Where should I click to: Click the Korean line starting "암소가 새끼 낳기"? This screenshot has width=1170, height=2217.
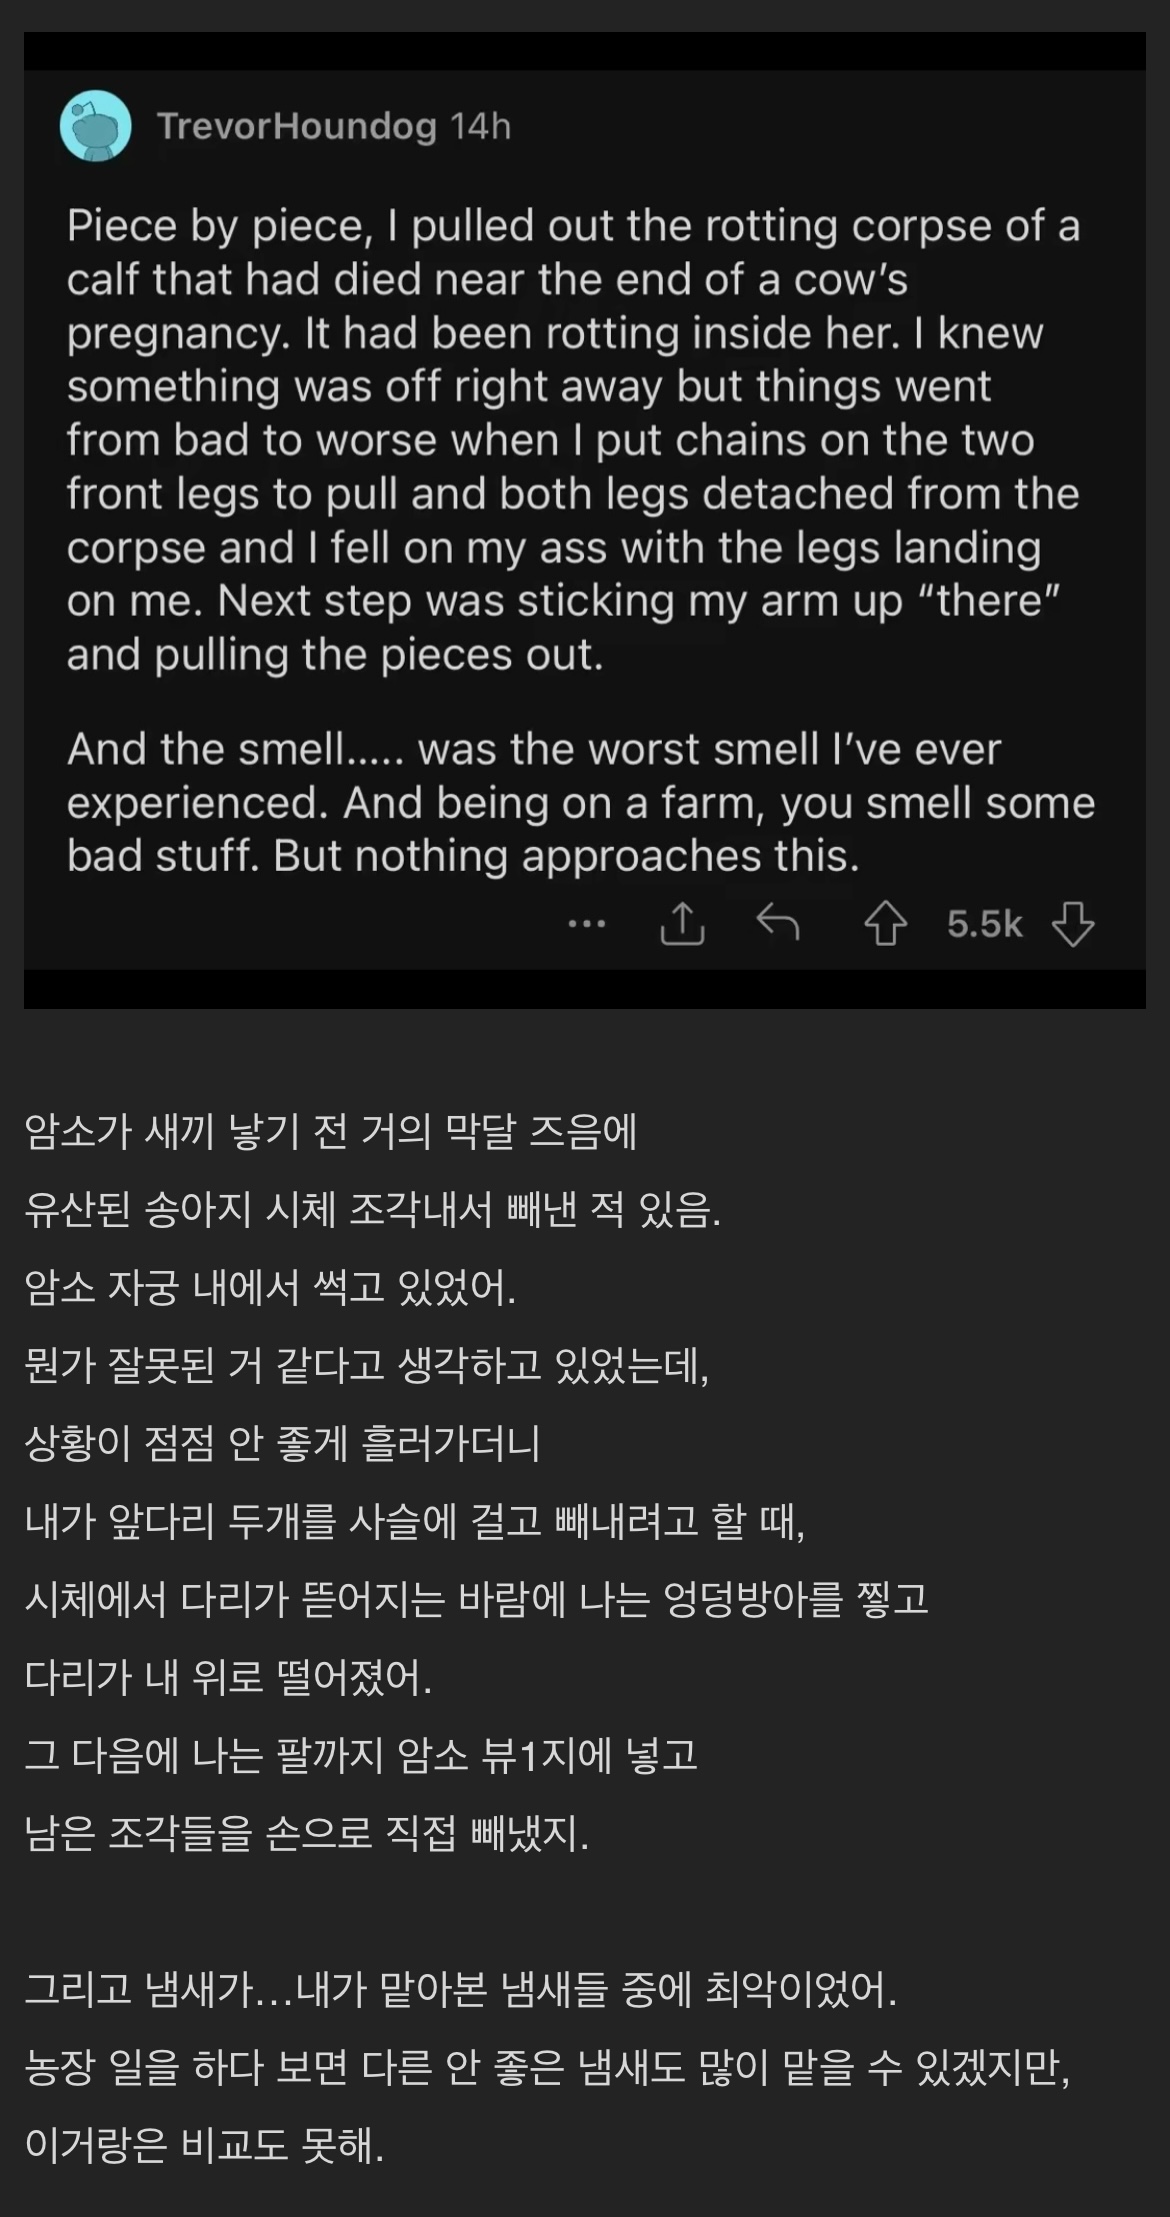click(331, 1132)
